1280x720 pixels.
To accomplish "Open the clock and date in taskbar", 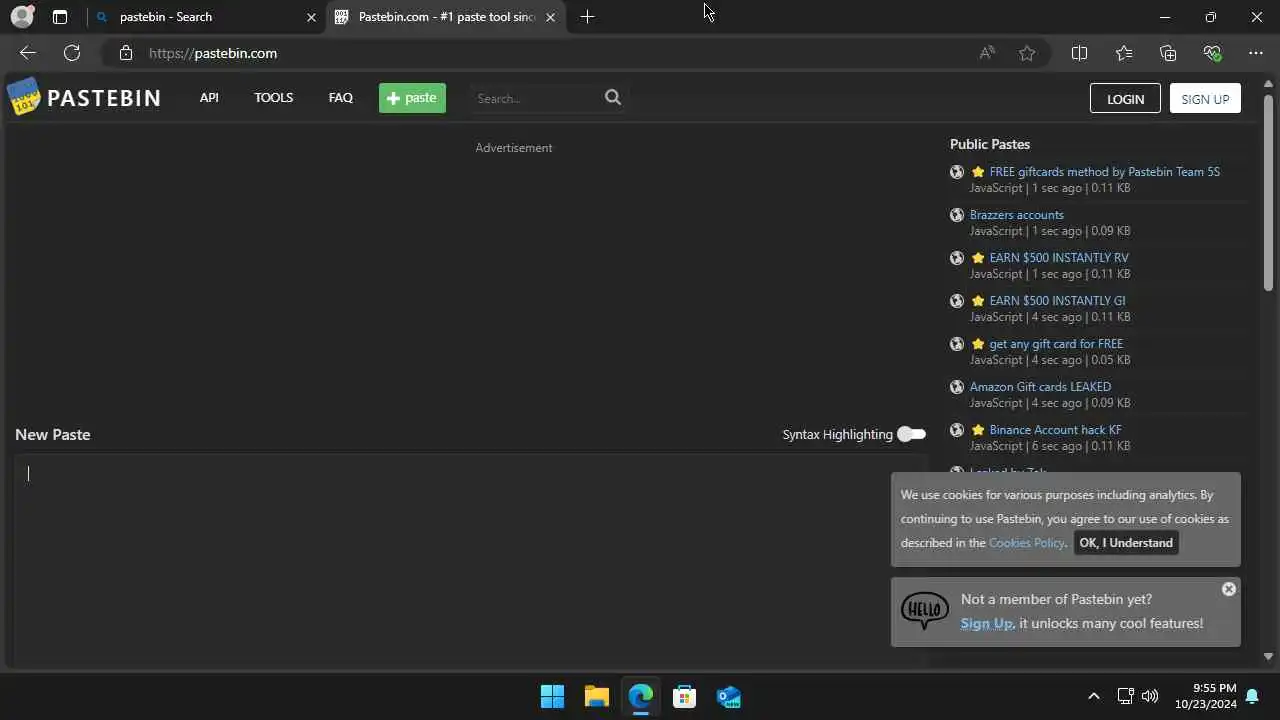I will tap(1206, 696).
